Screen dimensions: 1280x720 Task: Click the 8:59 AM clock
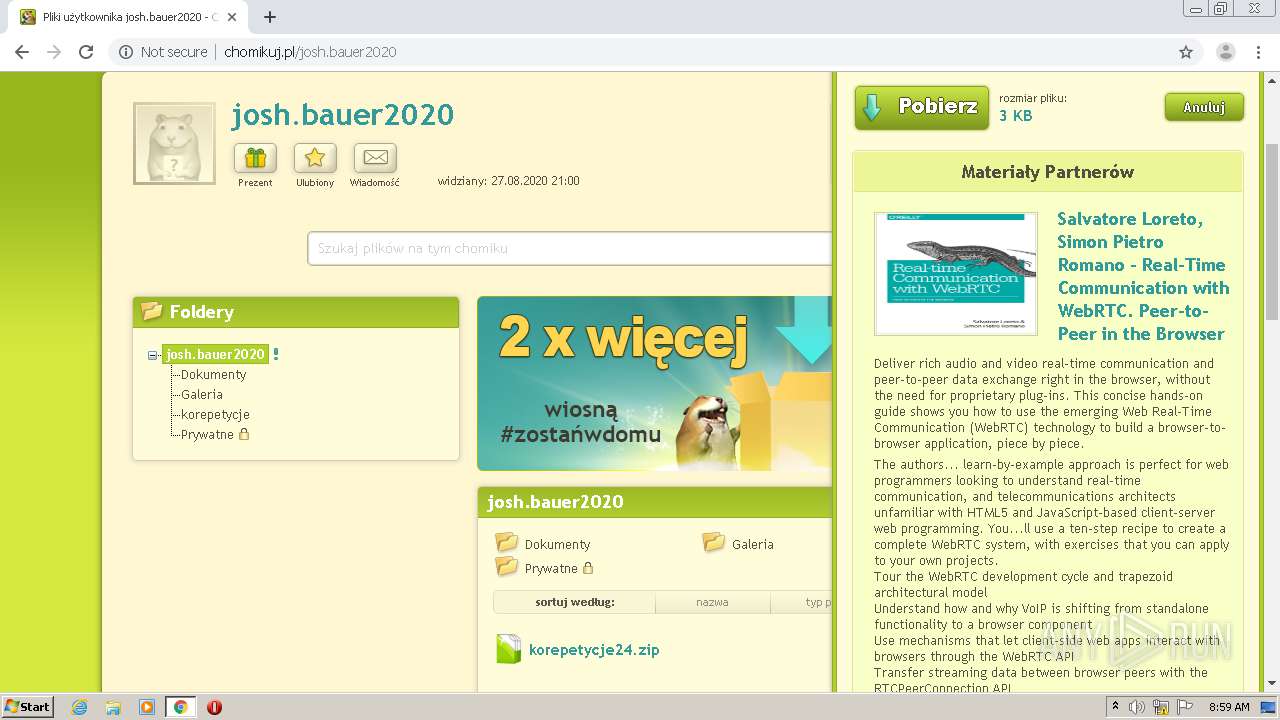(1229, 707)
